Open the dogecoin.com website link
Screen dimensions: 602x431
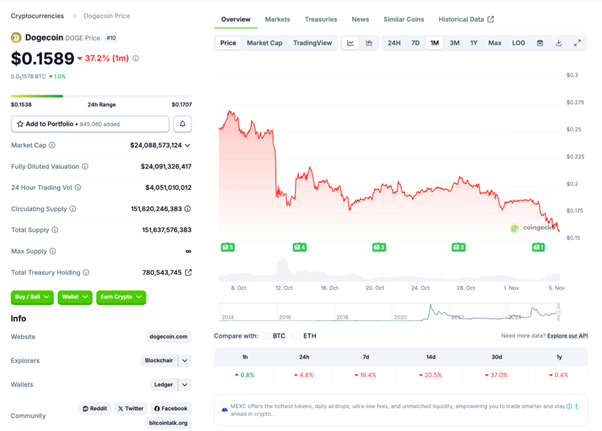[168, 336]
